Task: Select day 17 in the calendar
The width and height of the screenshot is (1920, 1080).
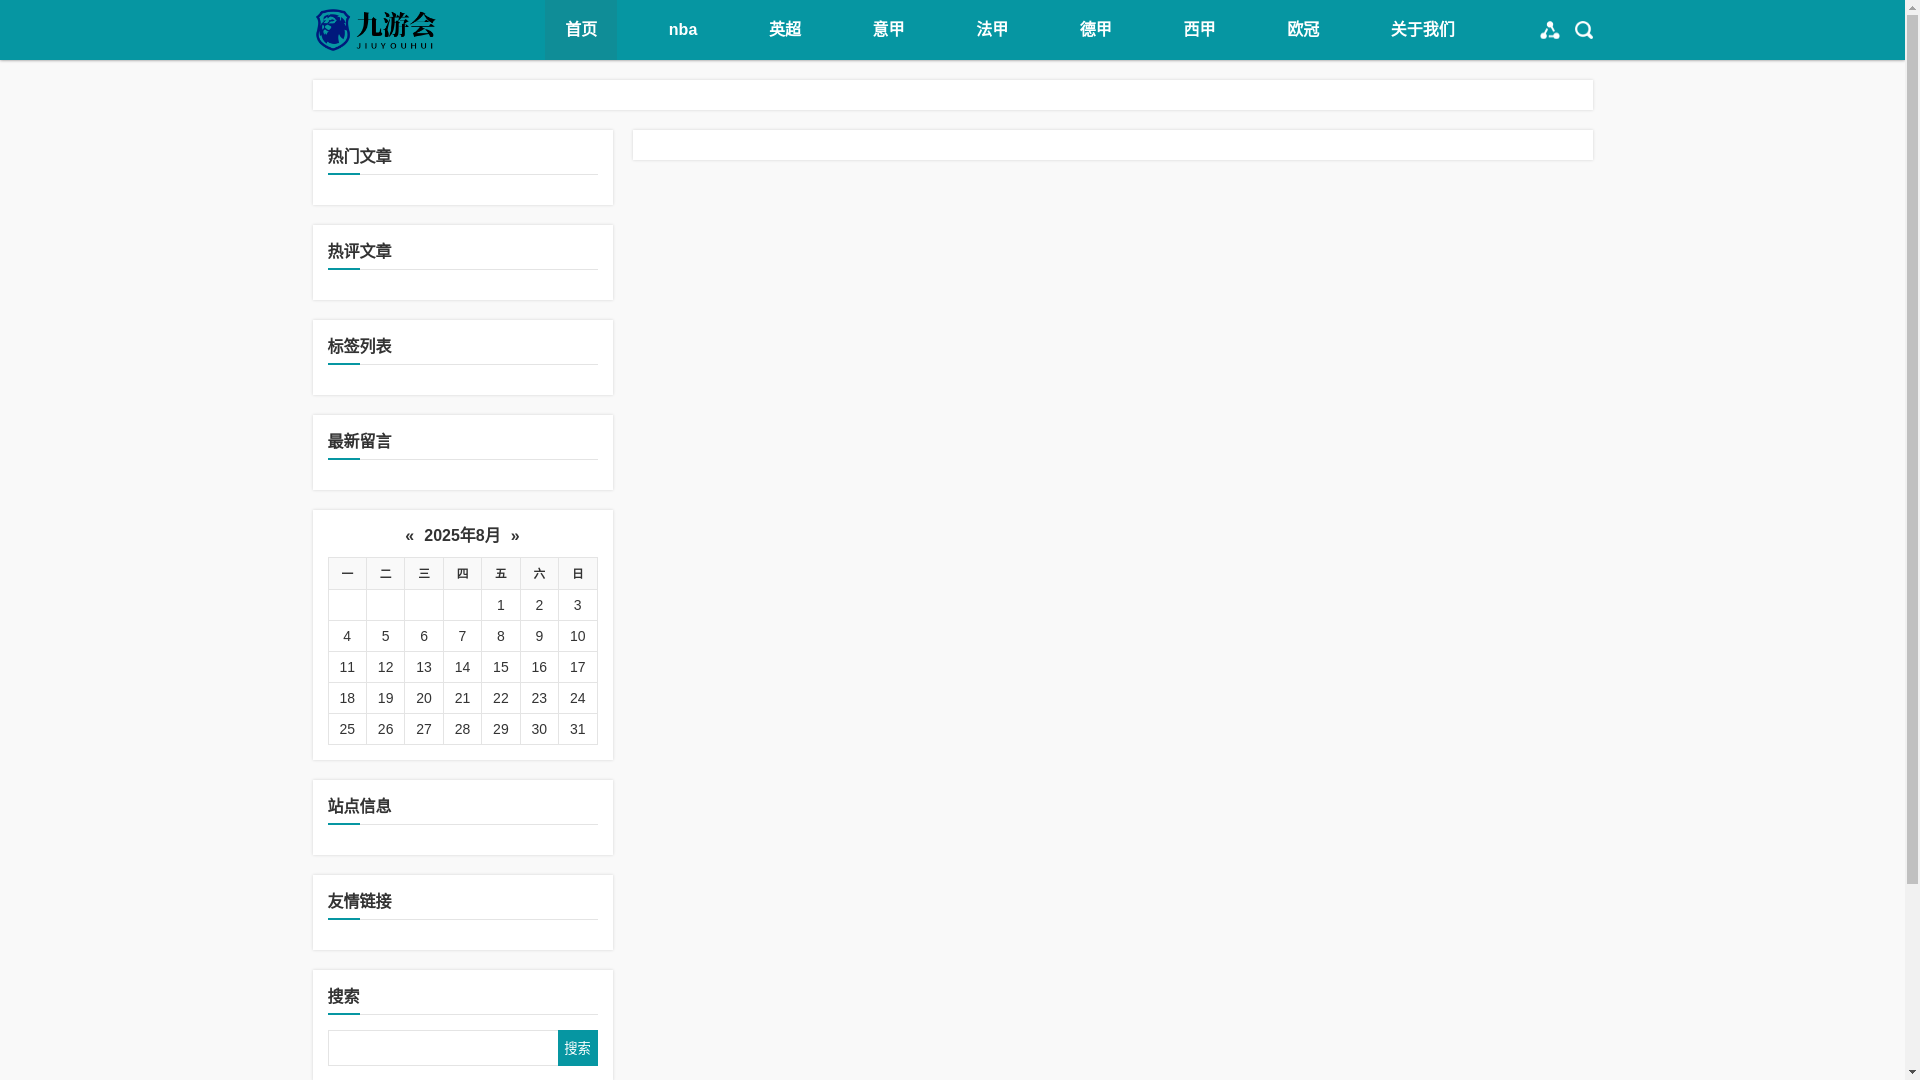Action: (578, 667)
